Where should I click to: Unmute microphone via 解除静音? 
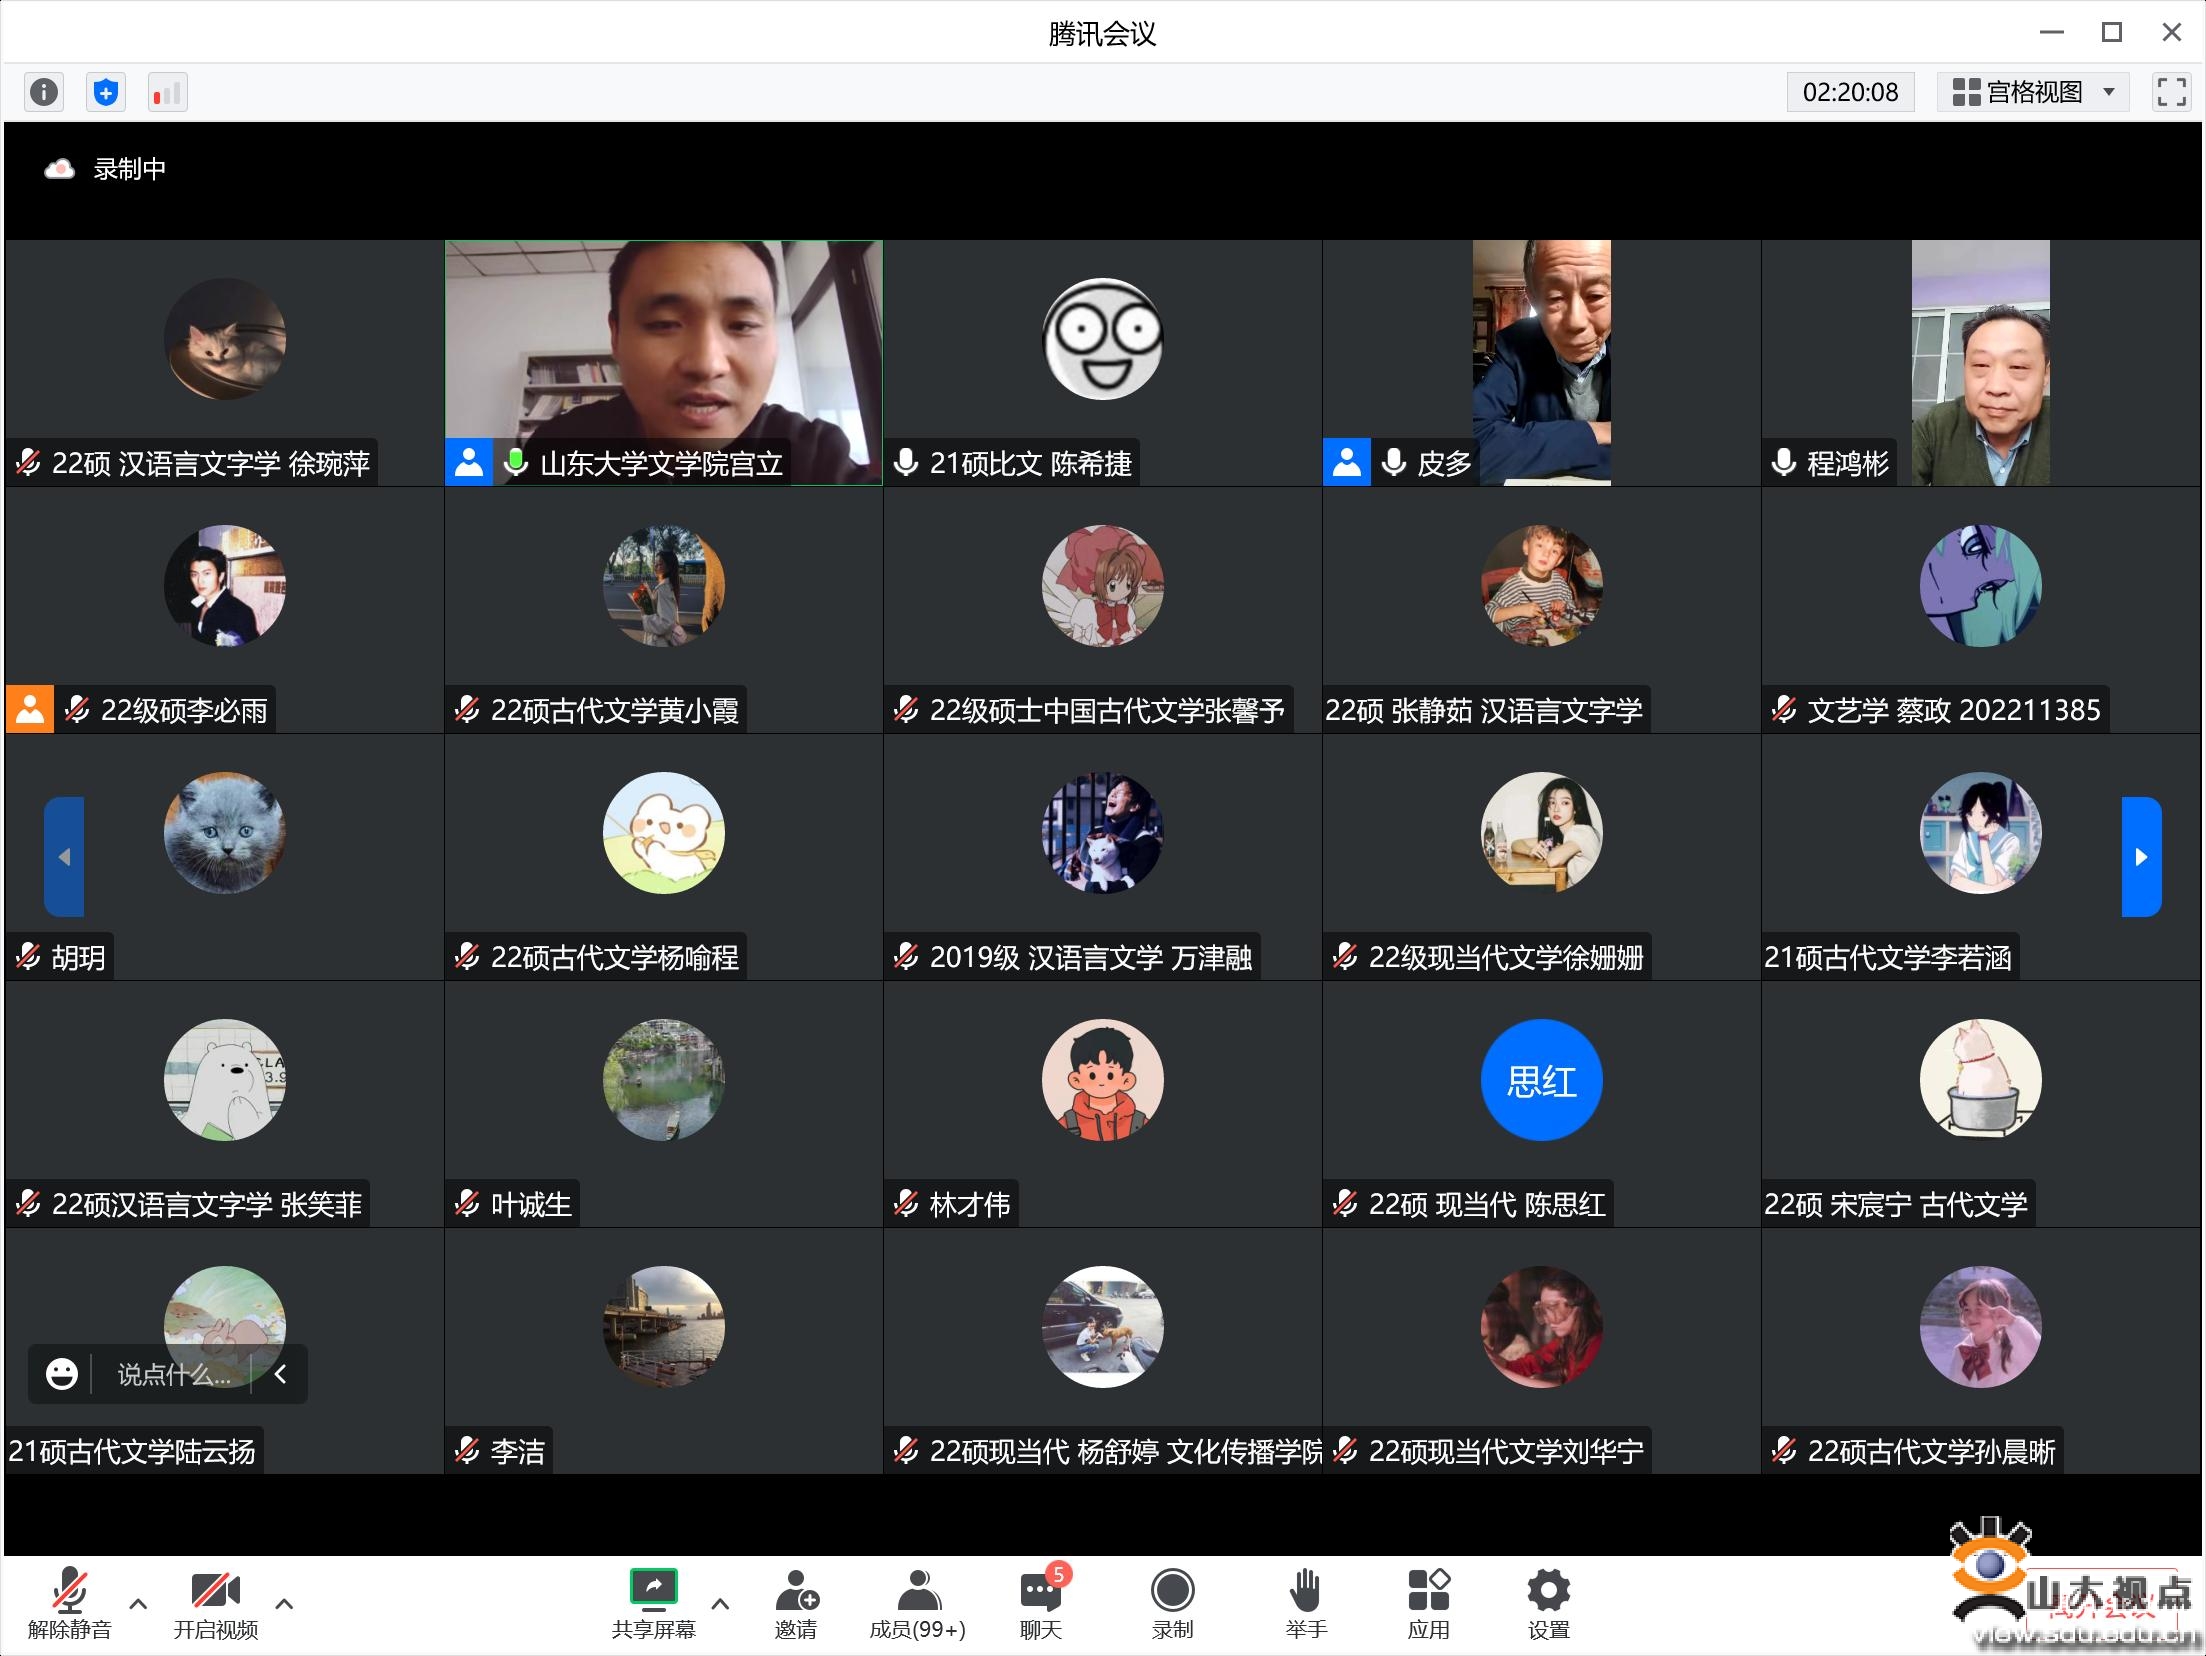tap(69, 1603)
